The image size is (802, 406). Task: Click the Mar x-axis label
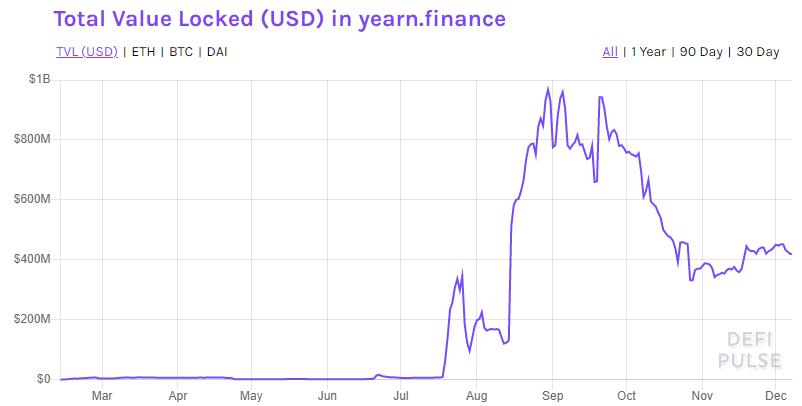coord(101,395)
